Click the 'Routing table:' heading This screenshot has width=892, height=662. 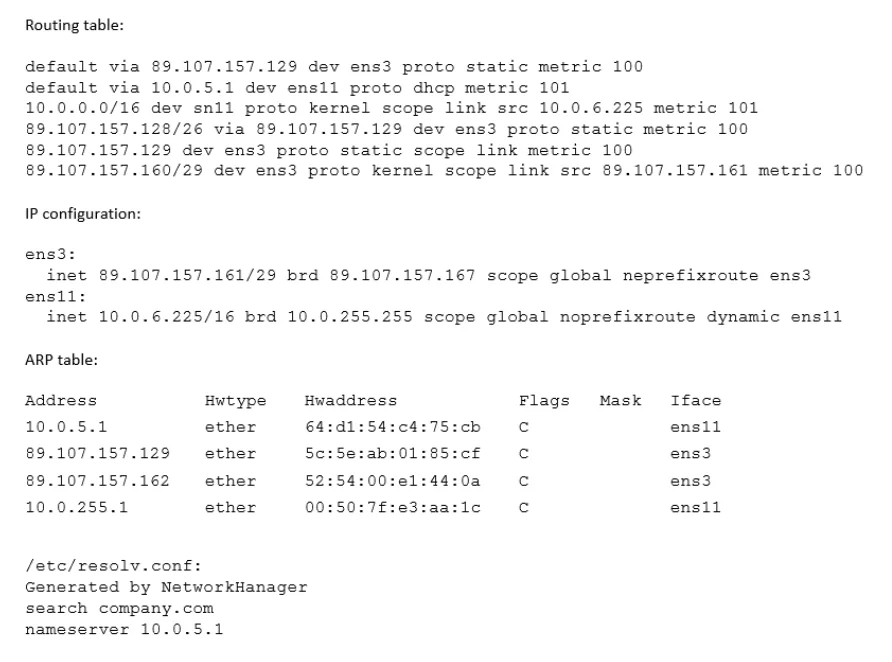tap(74, 26)
